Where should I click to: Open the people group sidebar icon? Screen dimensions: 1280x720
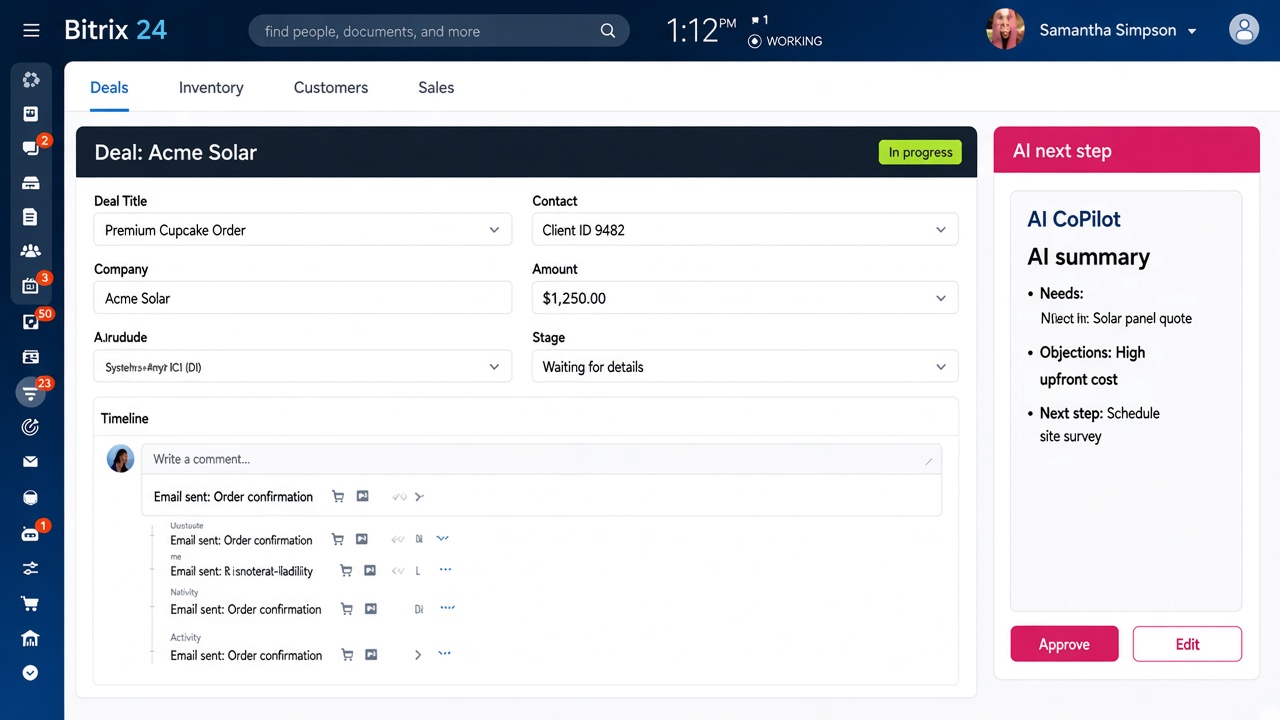pos(31,251)
